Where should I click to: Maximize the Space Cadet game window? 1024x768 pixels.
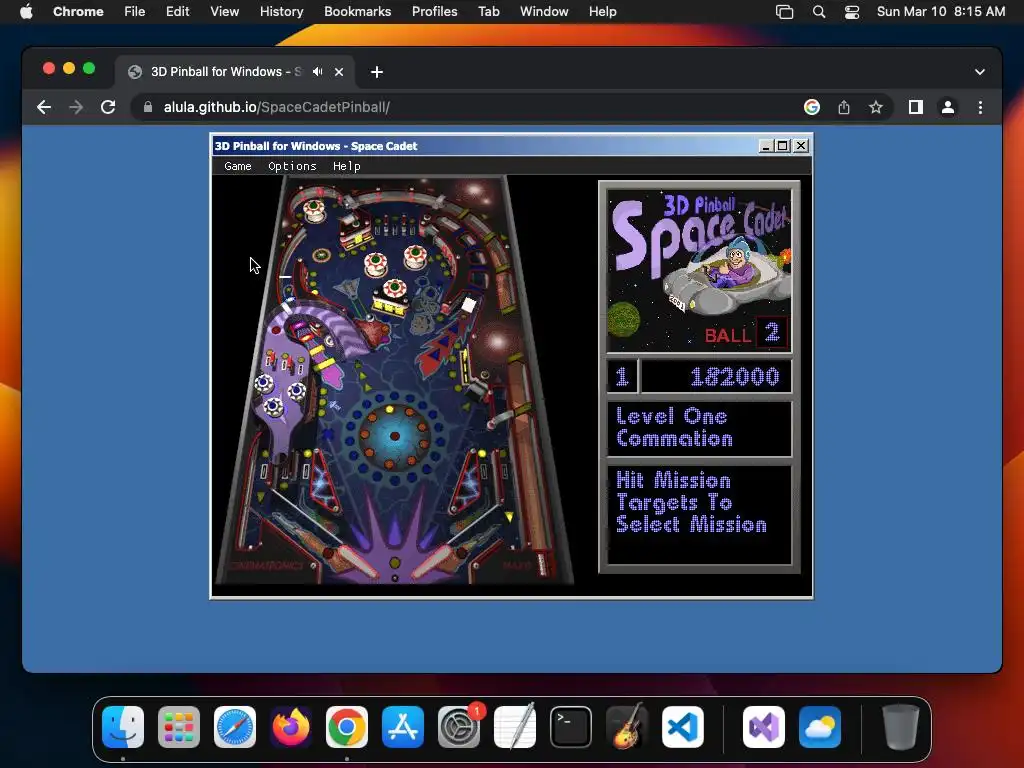click(x=782, y=146)
